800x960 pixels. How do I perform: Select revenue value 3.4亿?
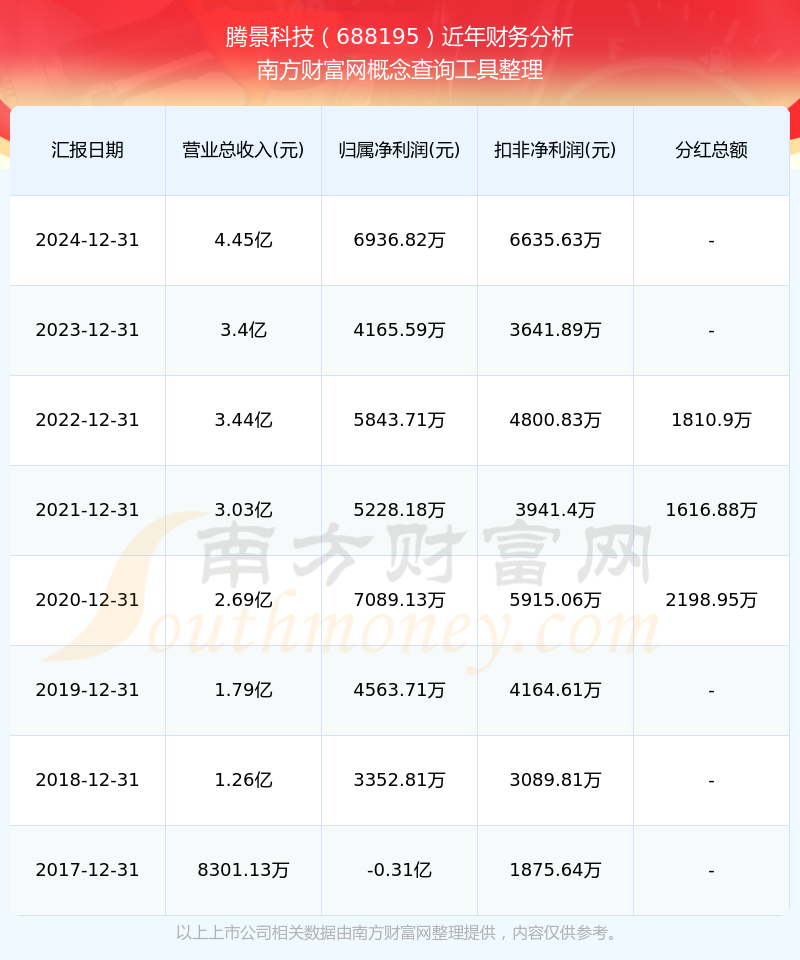coord(243,330)
